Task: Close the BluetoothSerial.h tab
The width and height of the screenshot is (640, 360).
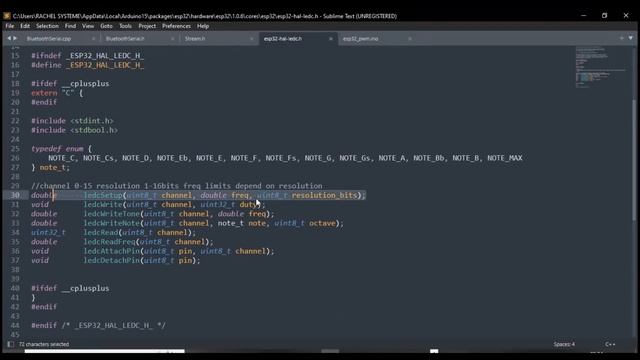Action: pyautogui.click(x=172, y=39)
